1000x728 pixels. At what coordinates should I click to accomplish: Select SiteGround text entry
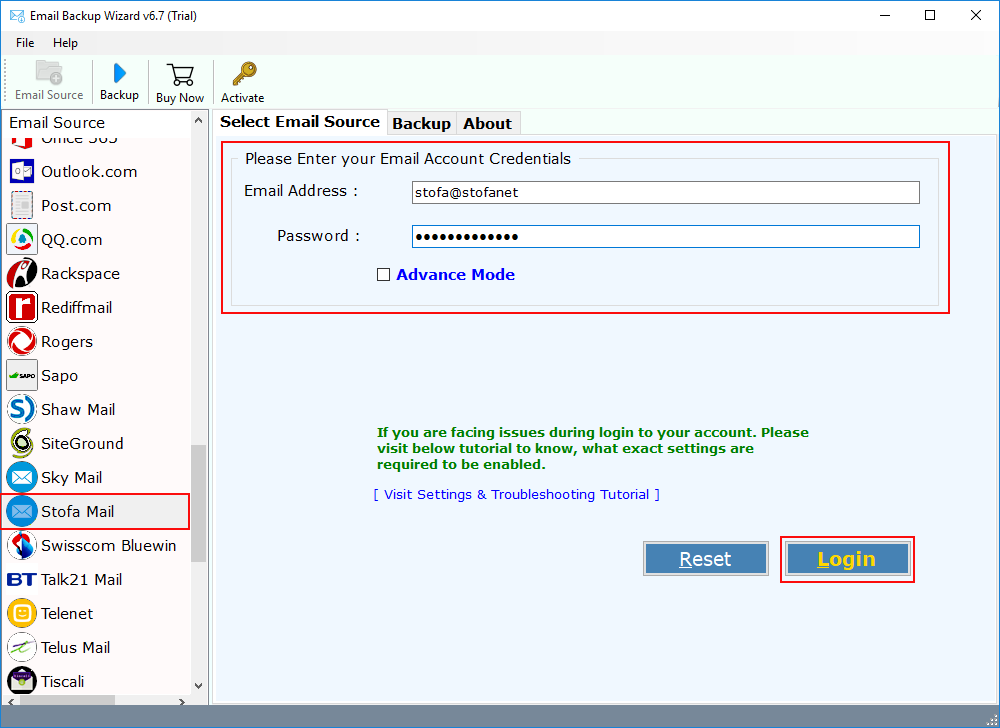point(82,444)
